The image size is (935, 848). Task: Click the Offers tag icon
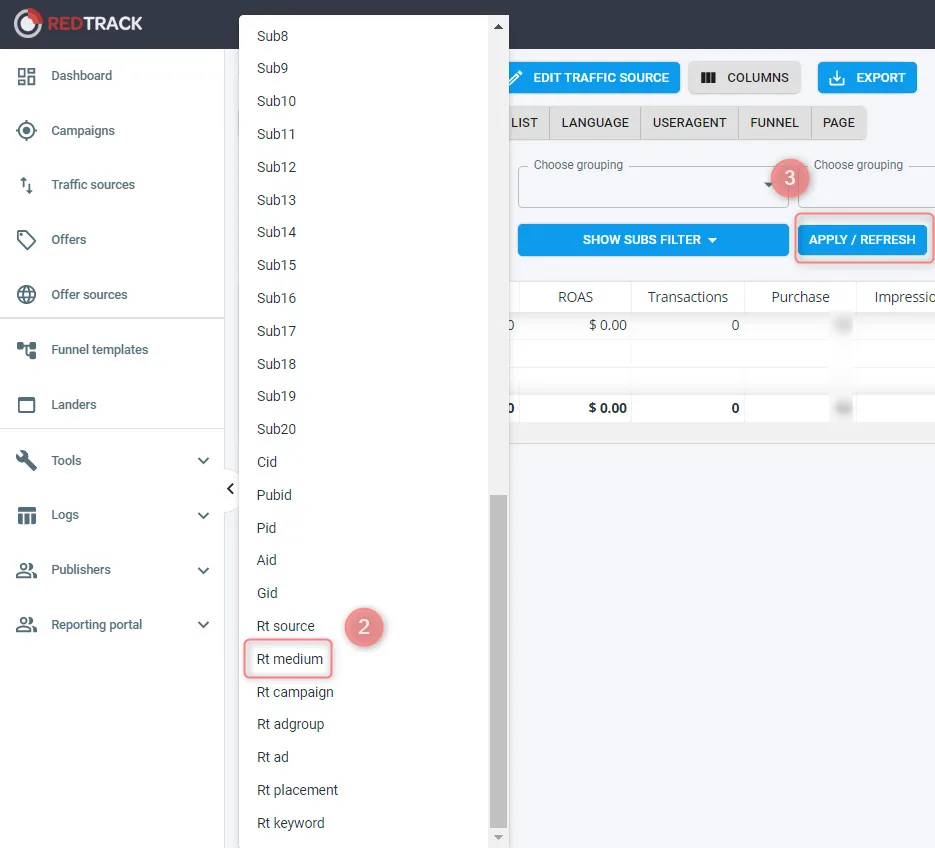(27, 240)
